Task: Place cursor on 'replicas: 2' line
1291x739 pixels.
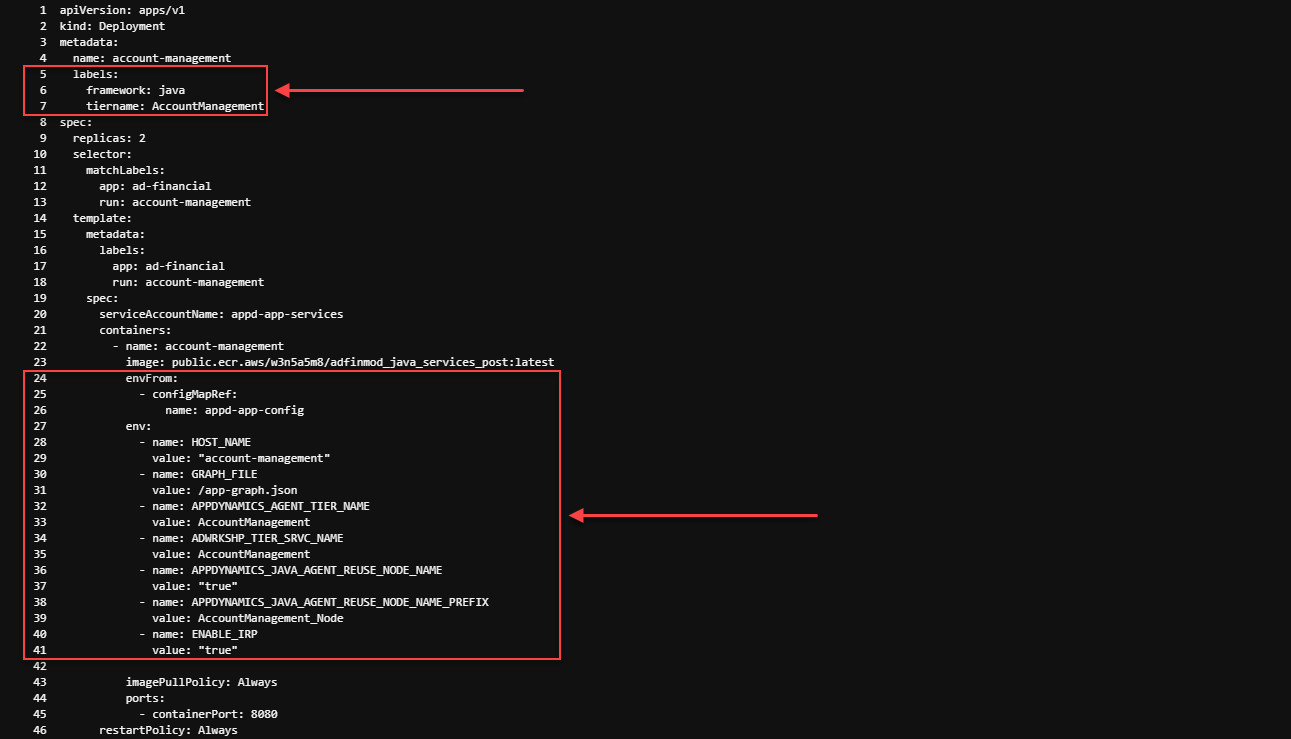Action: 108,138
